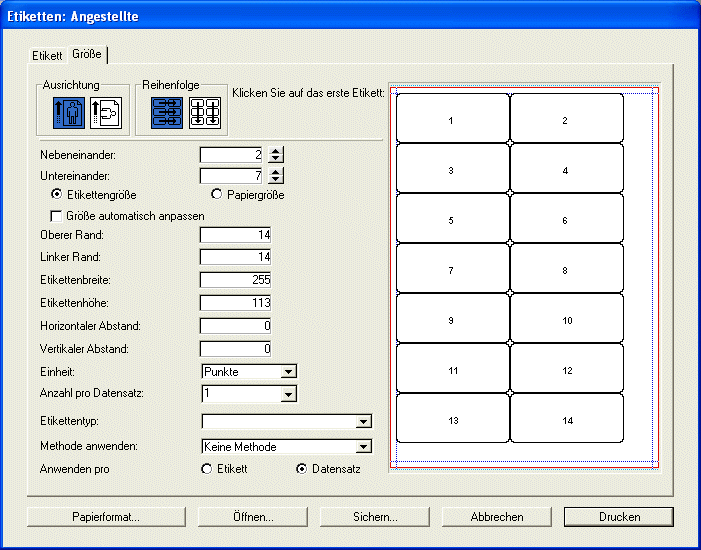Switch to the Etikett tab
Viewport: 701px width, 550px height.
click(x=47, y=55)
